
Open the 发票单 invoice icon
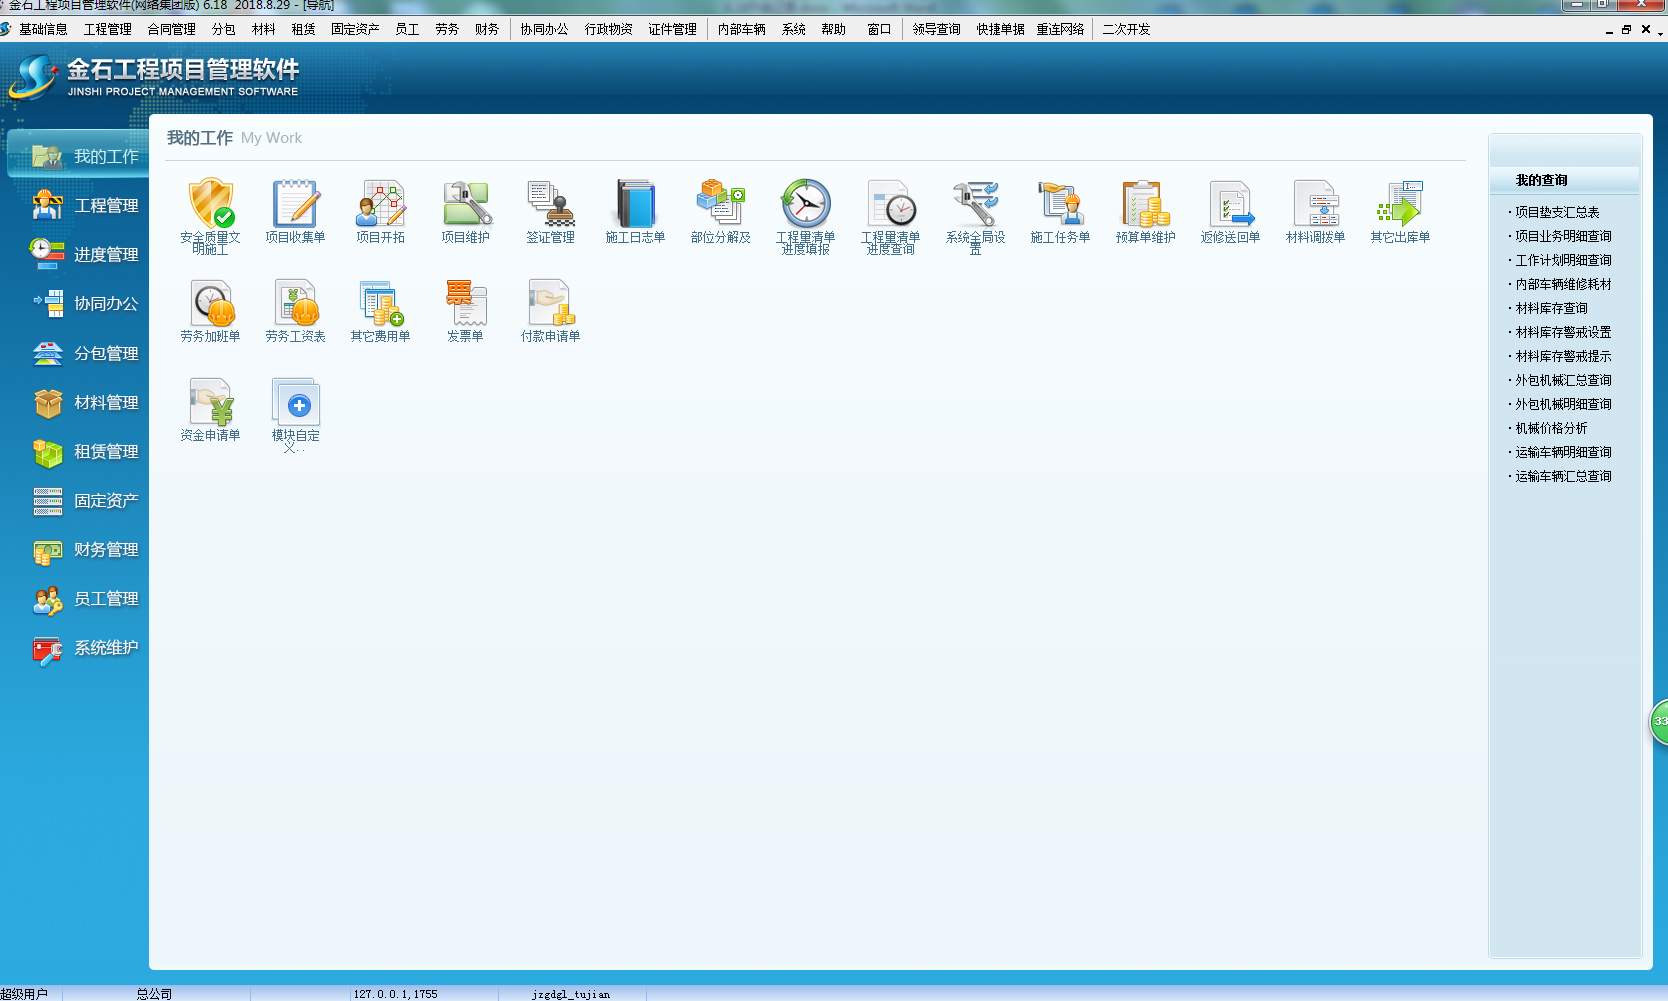point(466,303)
